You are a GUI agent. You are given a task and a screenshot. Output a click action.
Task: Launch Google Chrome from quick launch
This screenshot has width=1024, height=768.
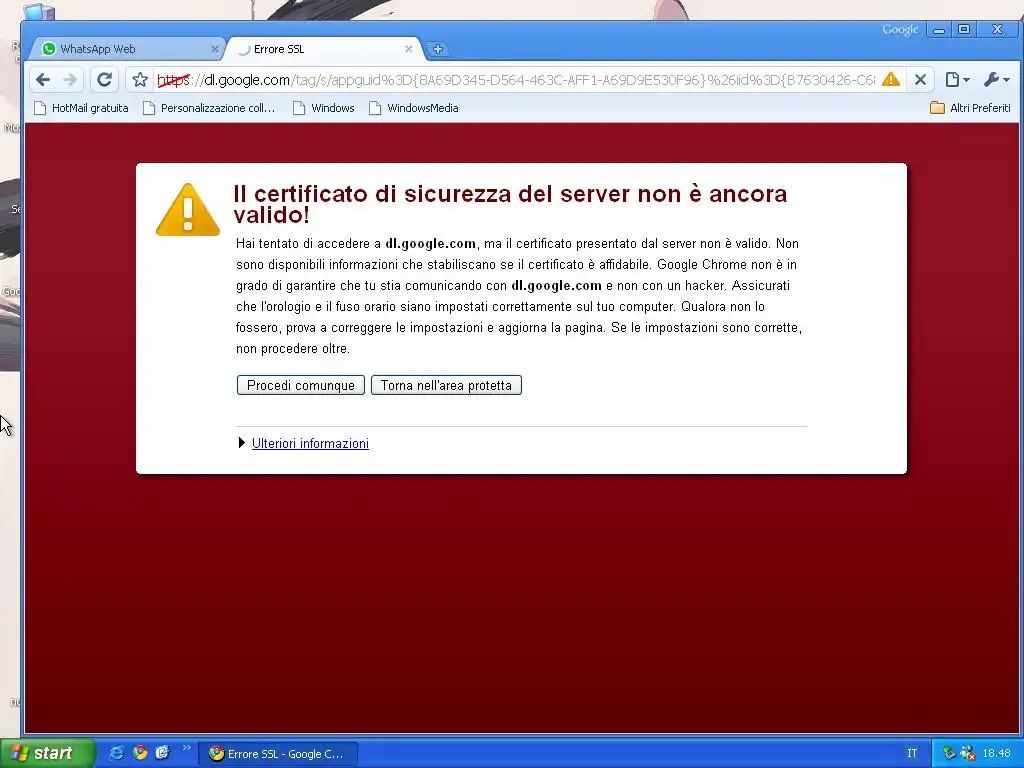(140, 753)
